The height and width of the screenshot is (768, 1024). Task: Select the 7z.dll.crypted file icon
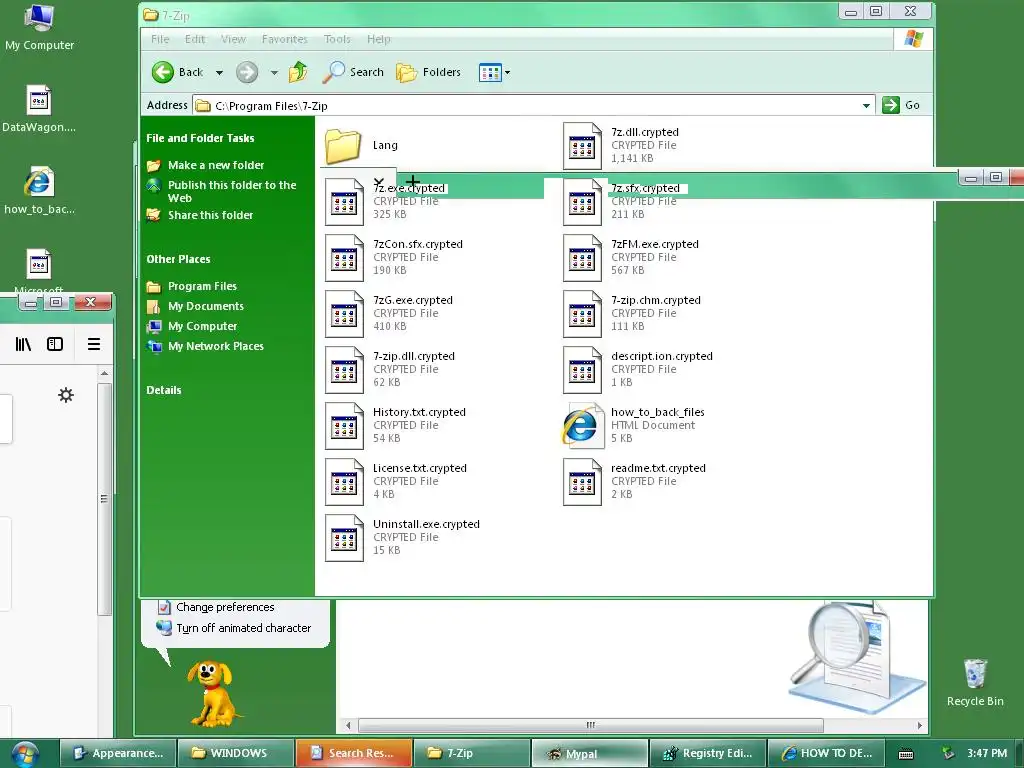[582, 146]
